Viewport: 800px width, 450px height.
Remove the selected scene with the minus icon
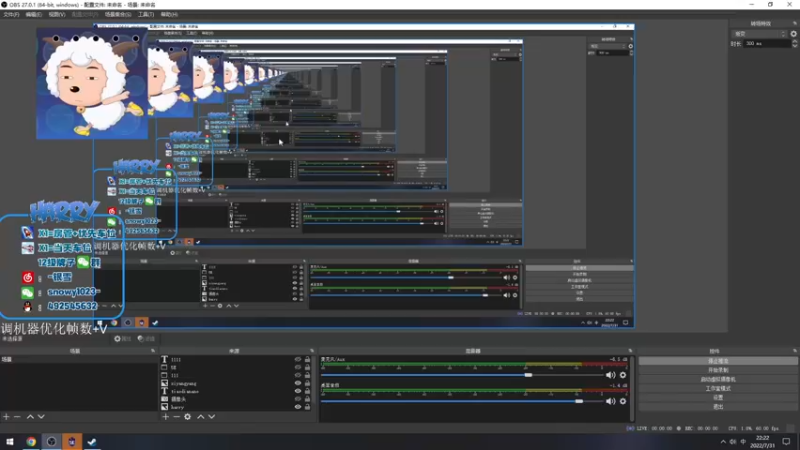pyautogui.click(x=17, y=417)
